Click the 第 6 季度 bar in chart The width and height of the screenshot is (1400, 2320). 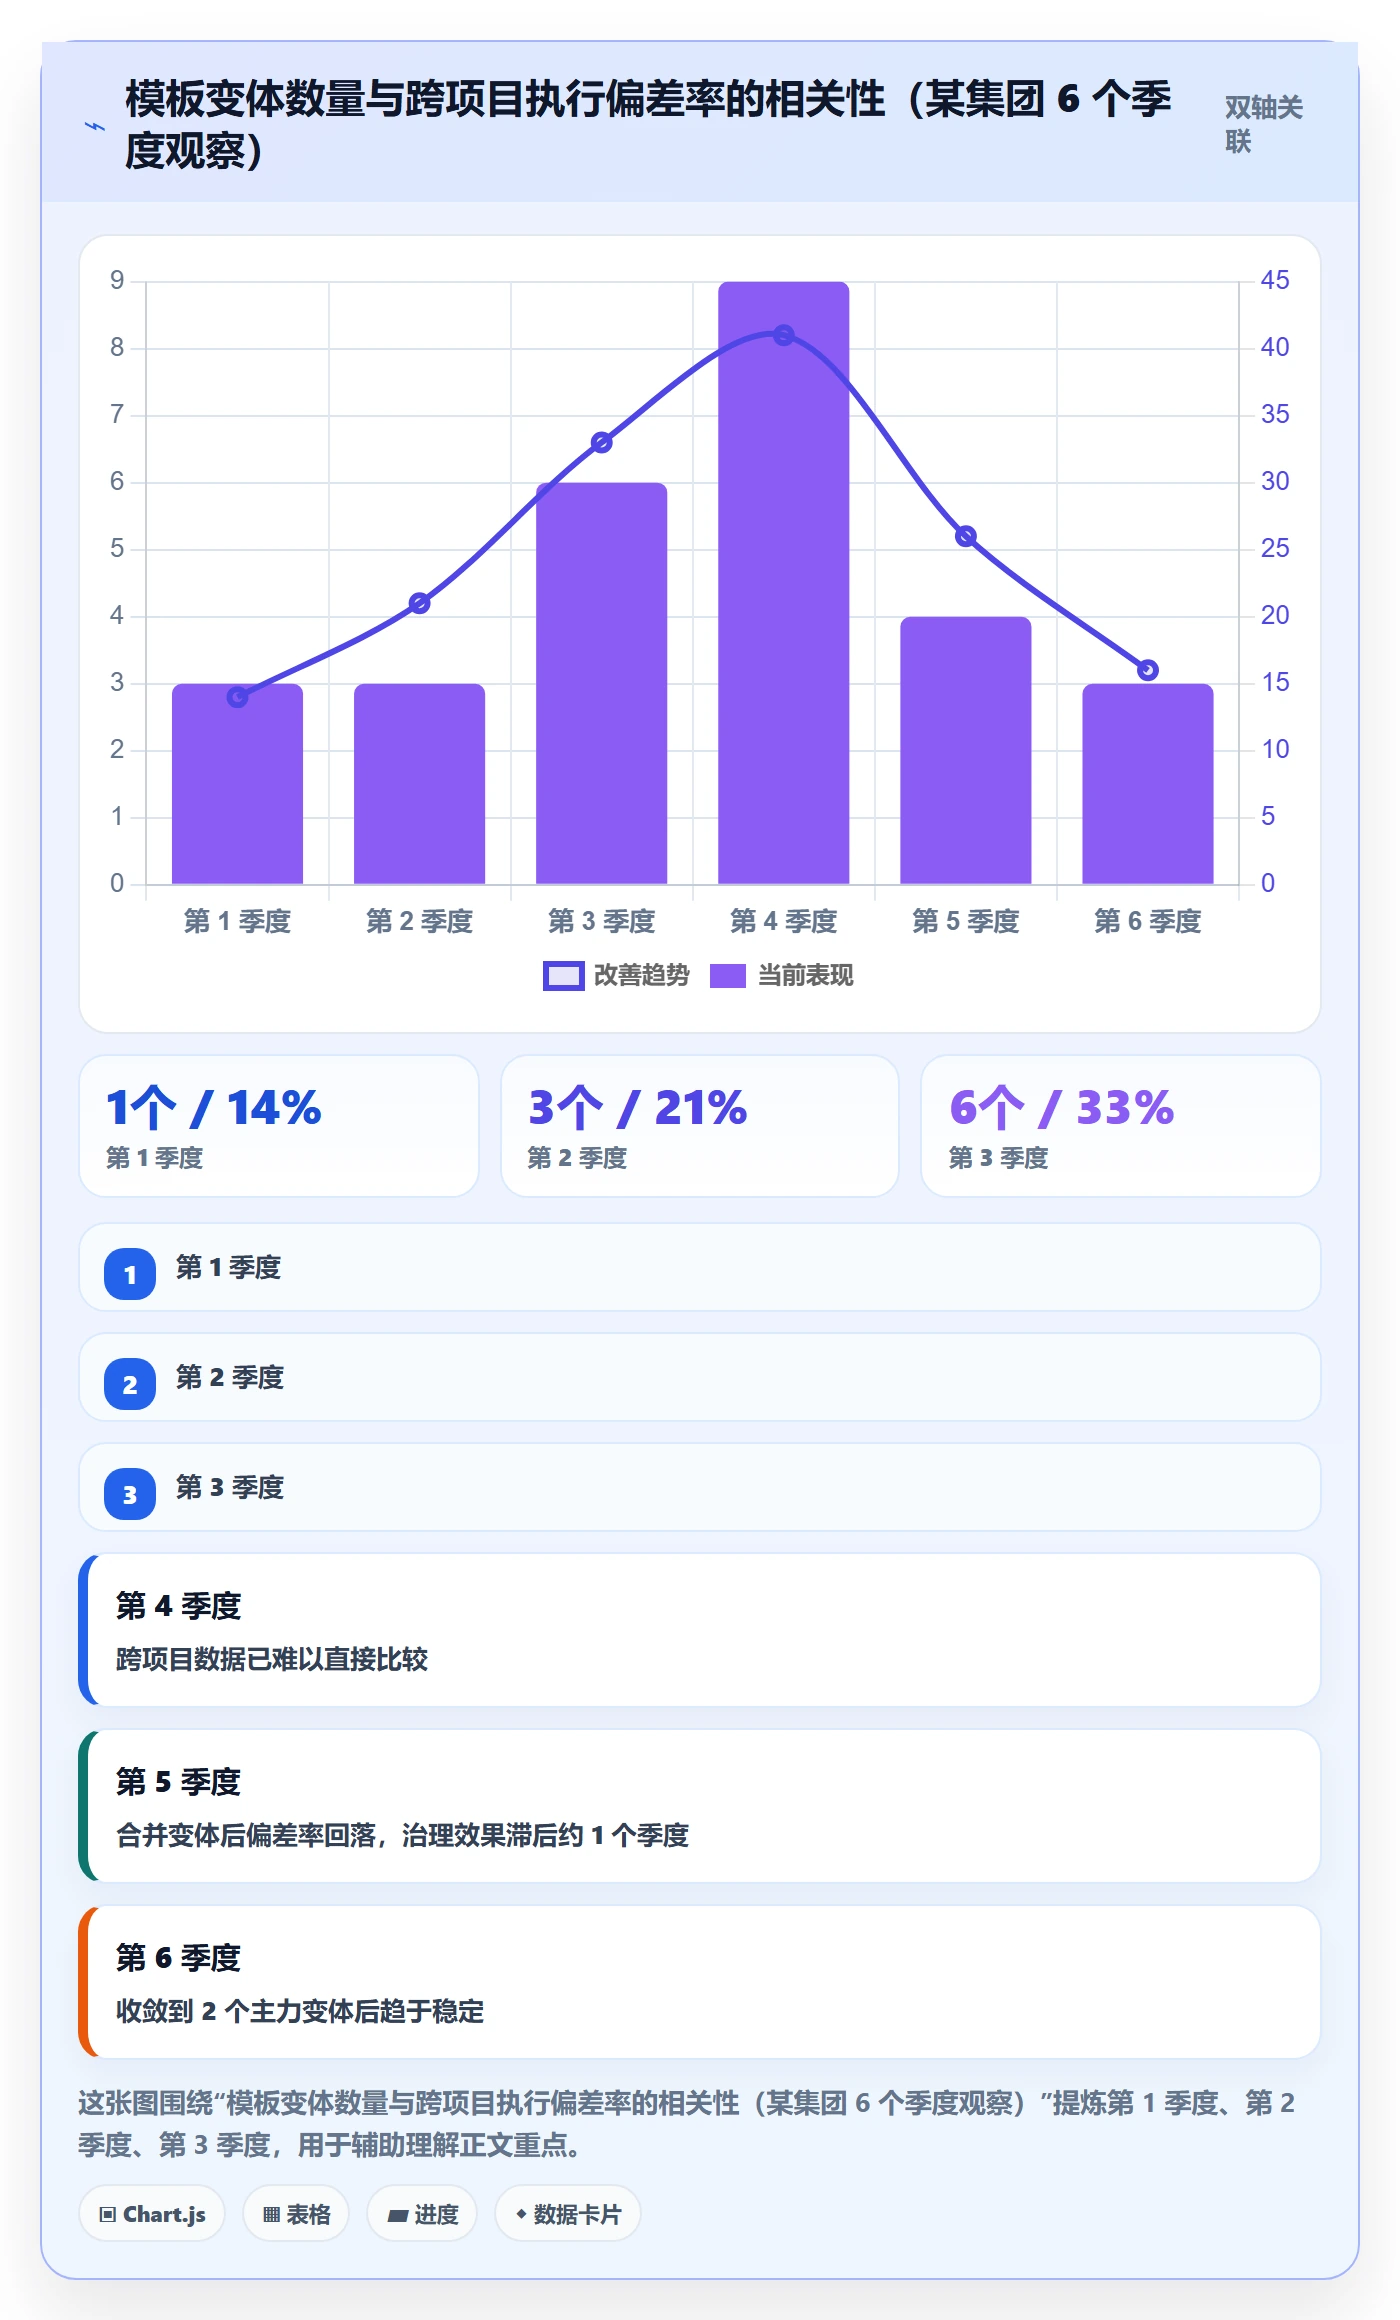click(x=1148, y=784)
